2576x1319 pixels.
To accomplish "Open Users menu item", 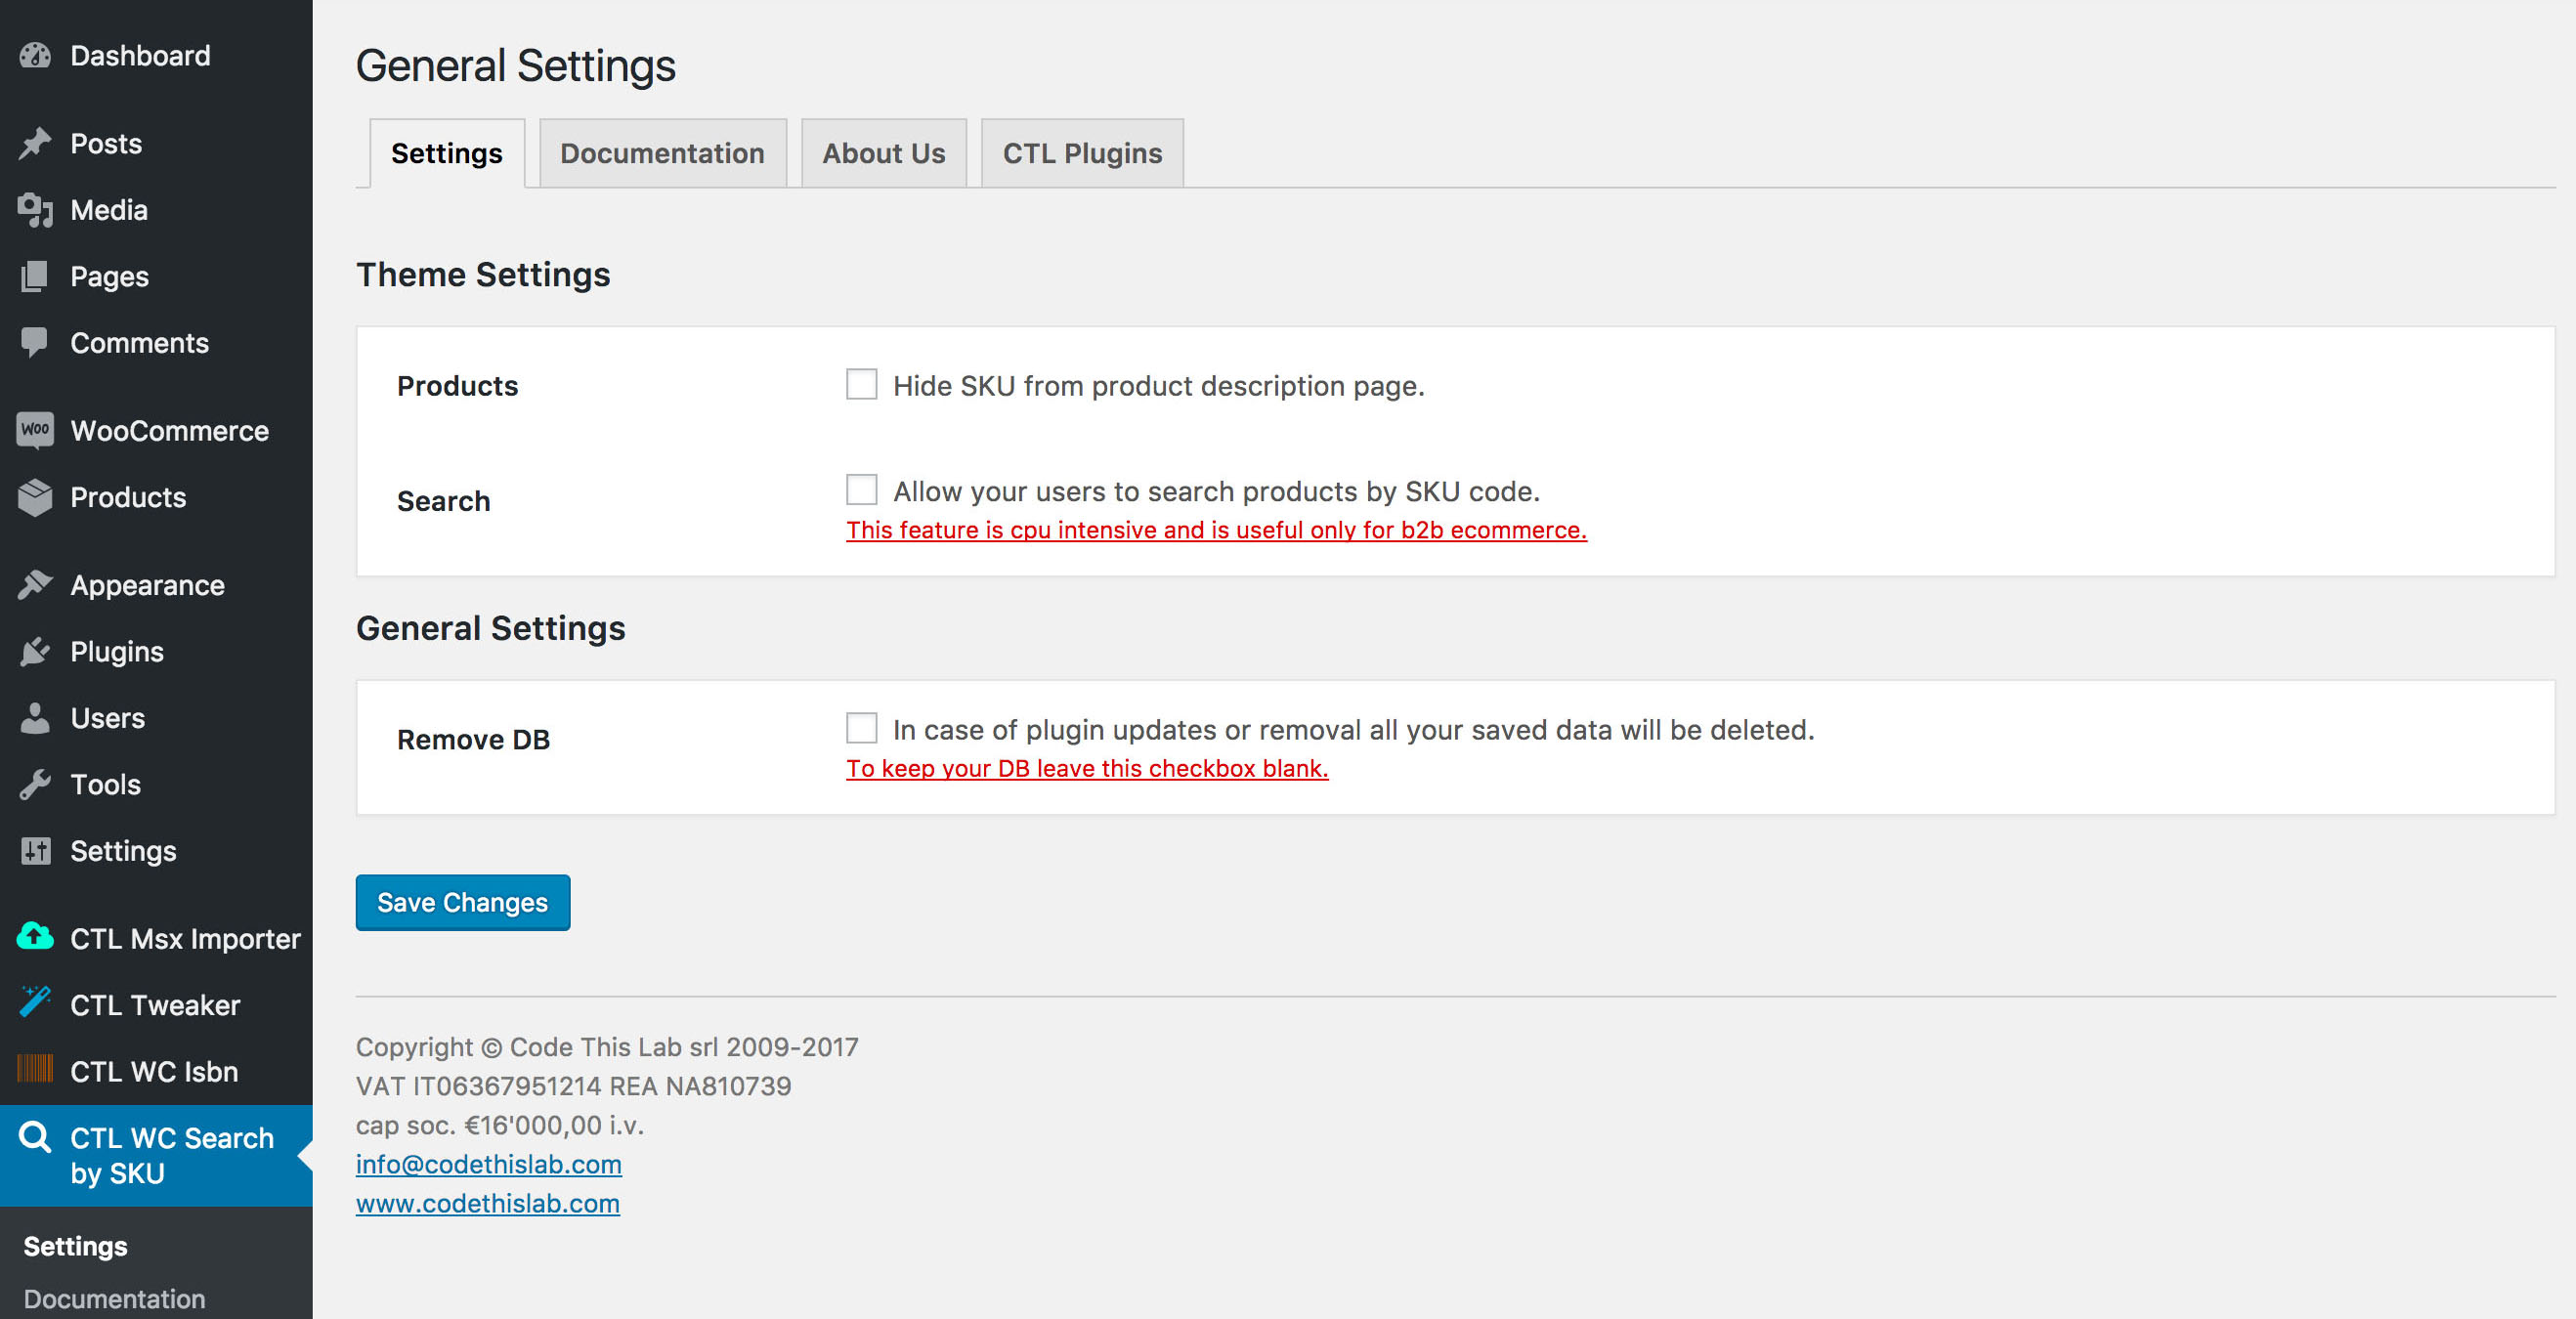I will pos(156,718).
